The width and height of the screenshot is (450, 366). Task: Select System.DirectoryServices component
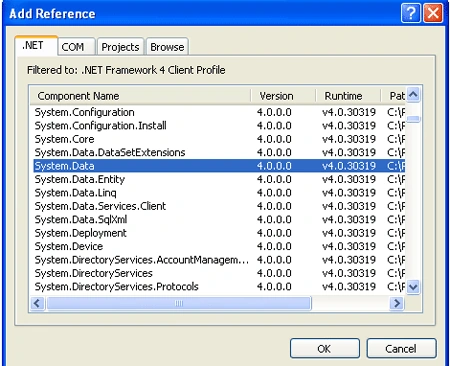click(219, 273)
